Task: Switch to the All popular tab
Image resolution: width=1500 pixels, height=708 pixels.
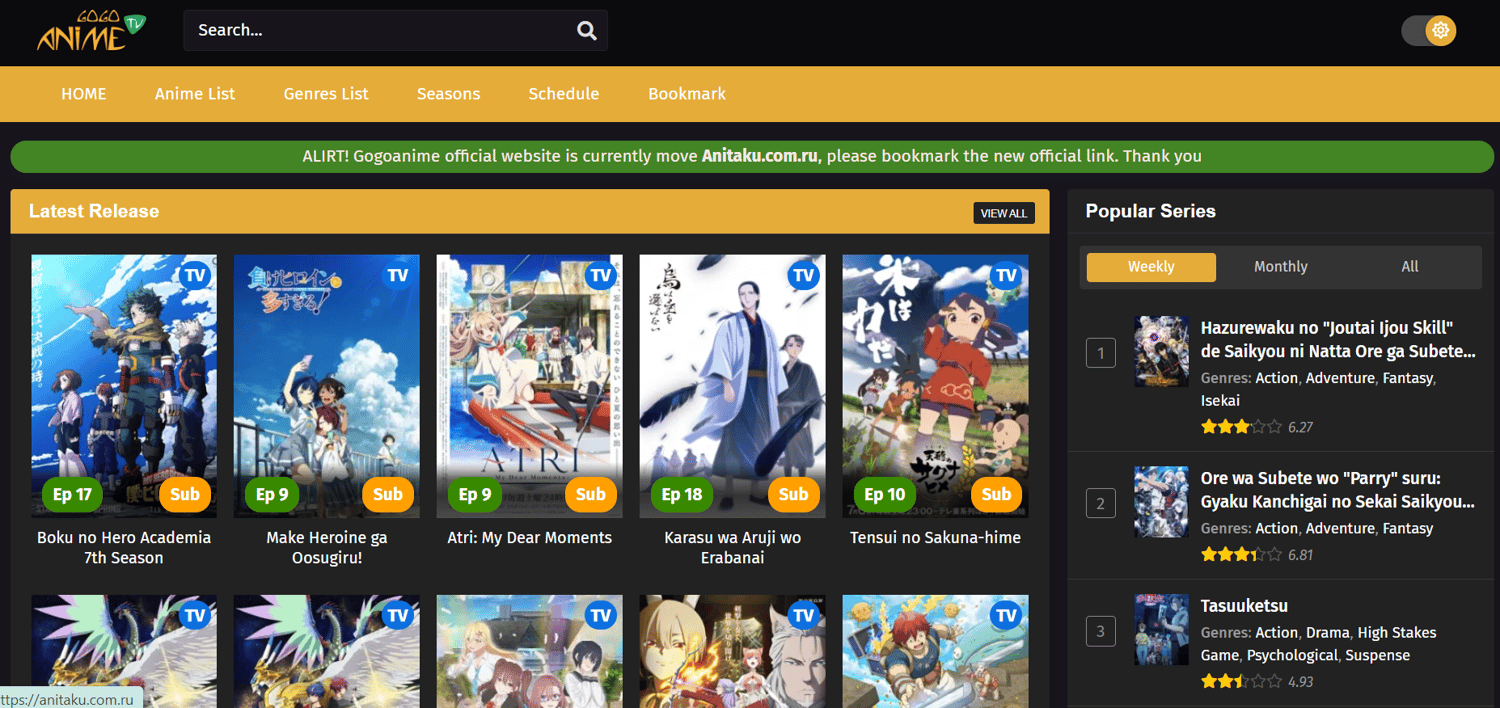Action: point(1410,267)
